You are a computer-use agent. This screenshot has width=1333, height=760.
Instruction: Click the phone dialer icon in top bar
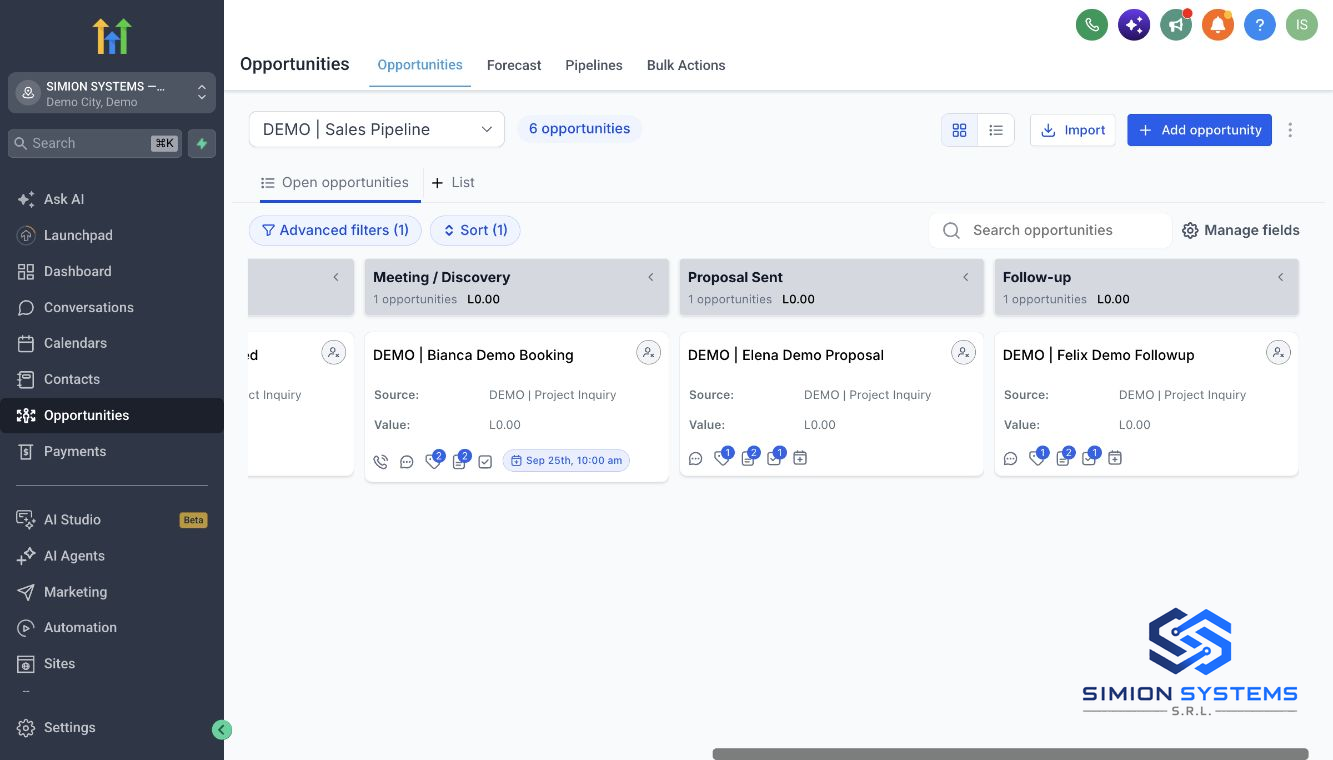tap(1092, 25)
